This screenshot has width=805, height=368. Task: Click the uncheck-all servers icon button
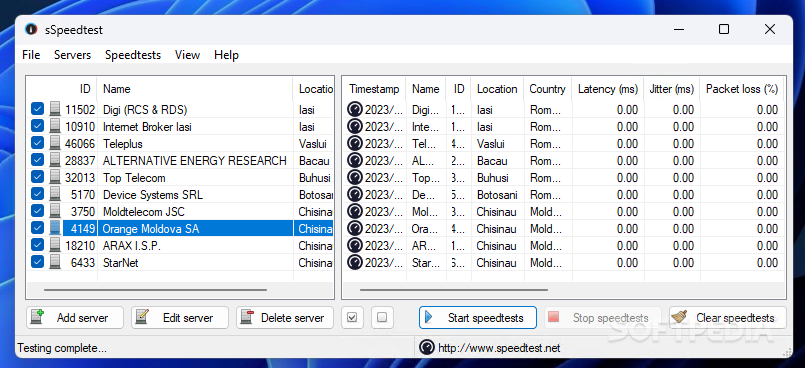[382, 318]
